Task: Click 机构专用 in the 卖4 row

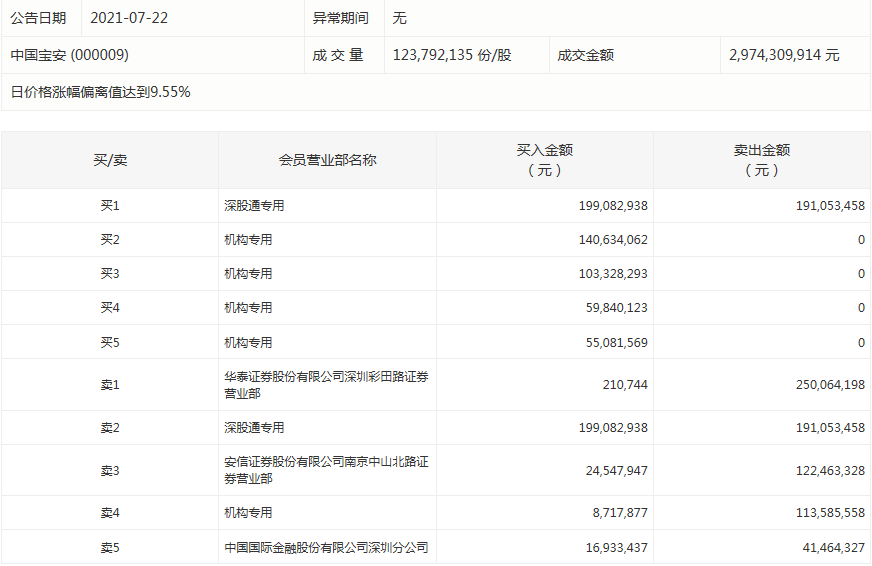Action: click(248, 513)
